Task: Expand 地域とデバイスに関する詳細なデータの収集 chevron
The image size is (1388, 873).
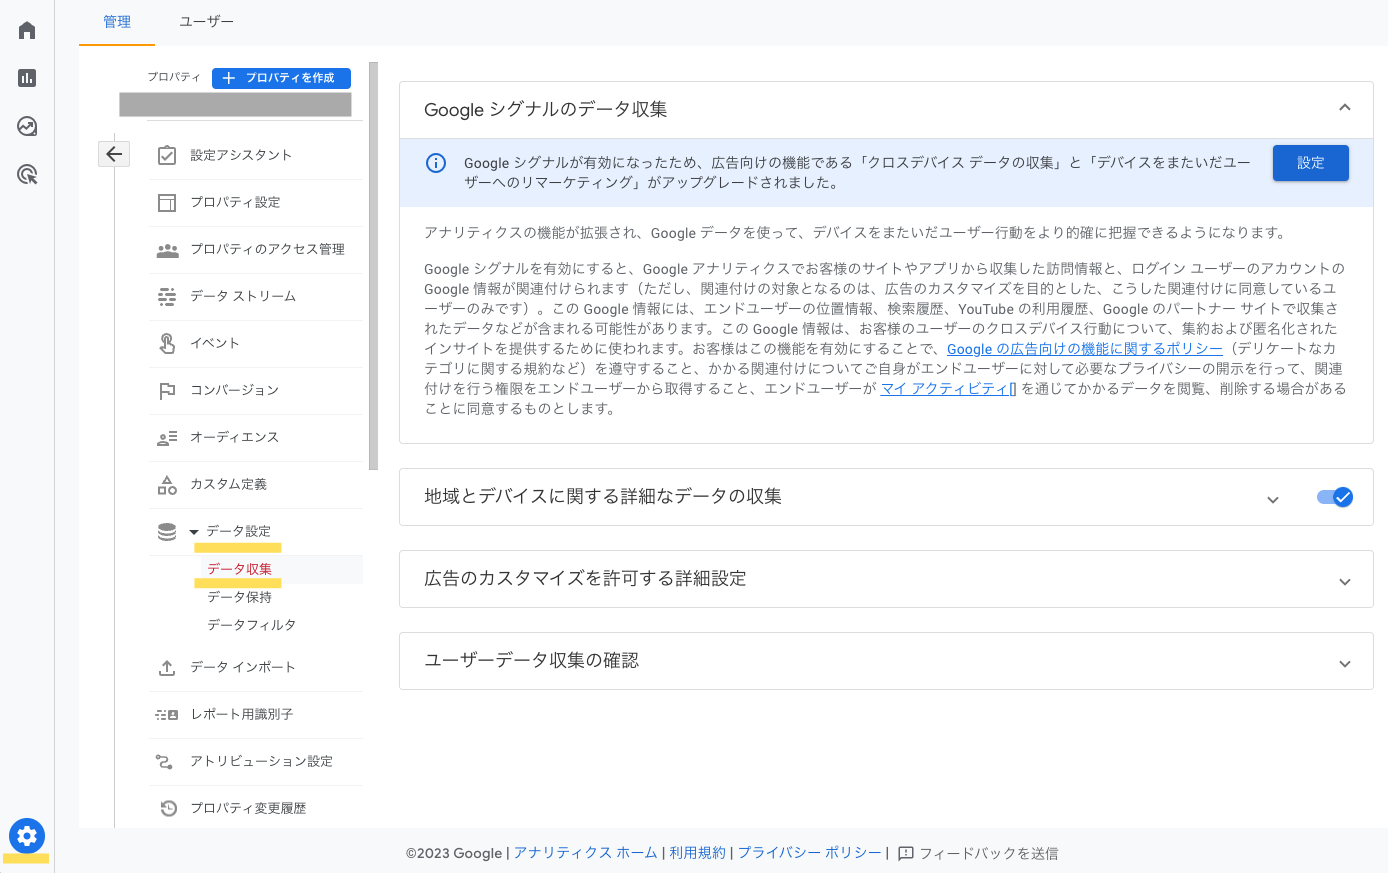Action: (x=1273, y=499)
